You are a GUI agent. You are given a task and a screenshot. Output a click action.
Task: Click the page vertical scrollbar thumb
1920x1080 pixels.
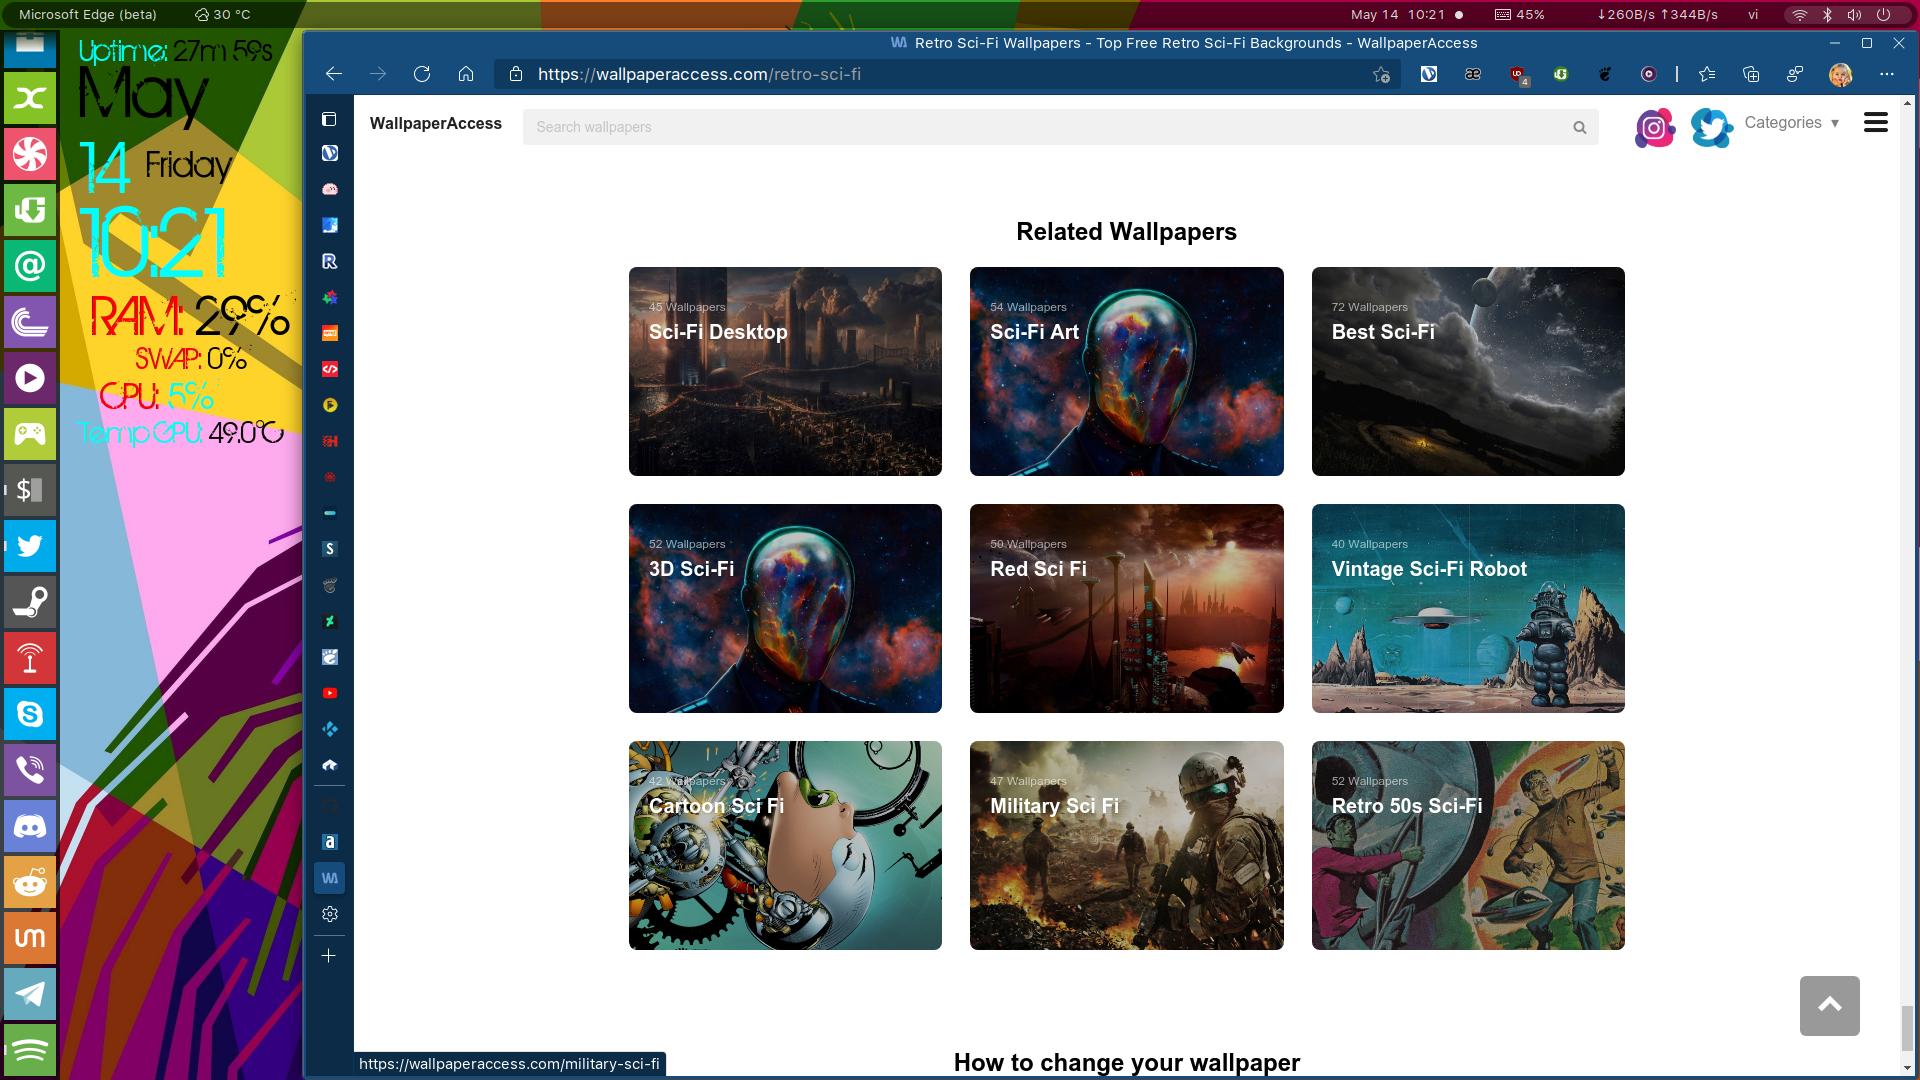(x=1907, y=1028)
